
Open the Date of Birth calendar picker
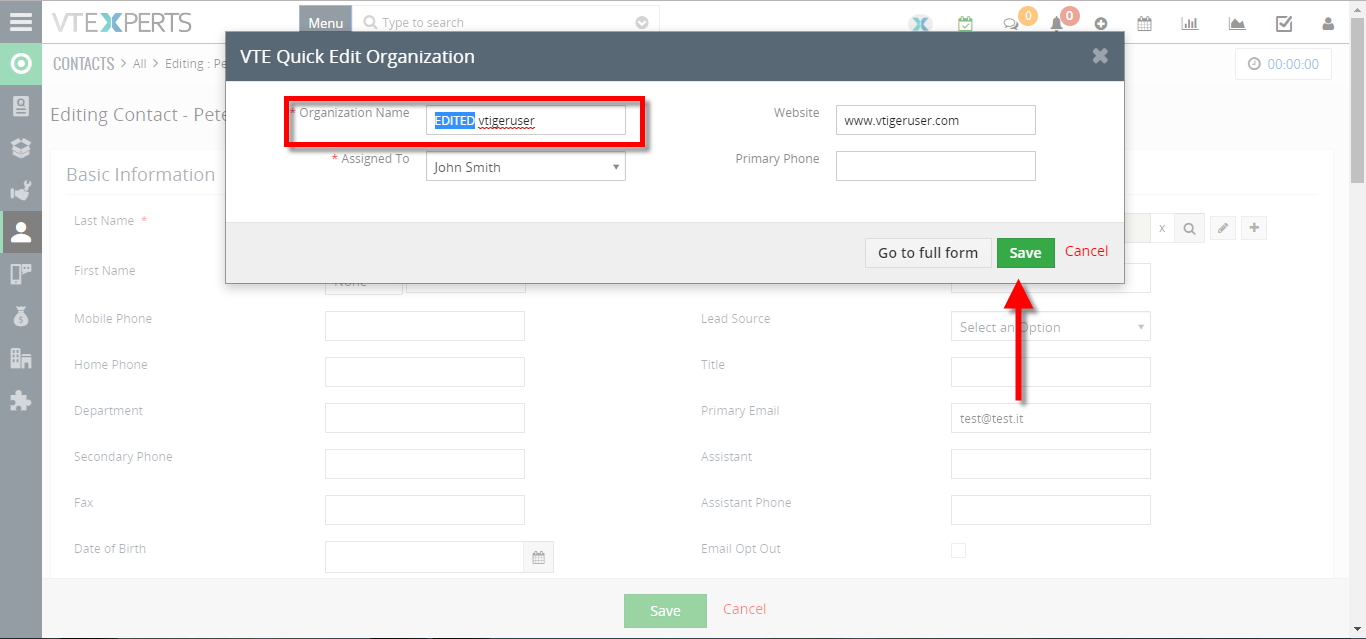point(538,558)
